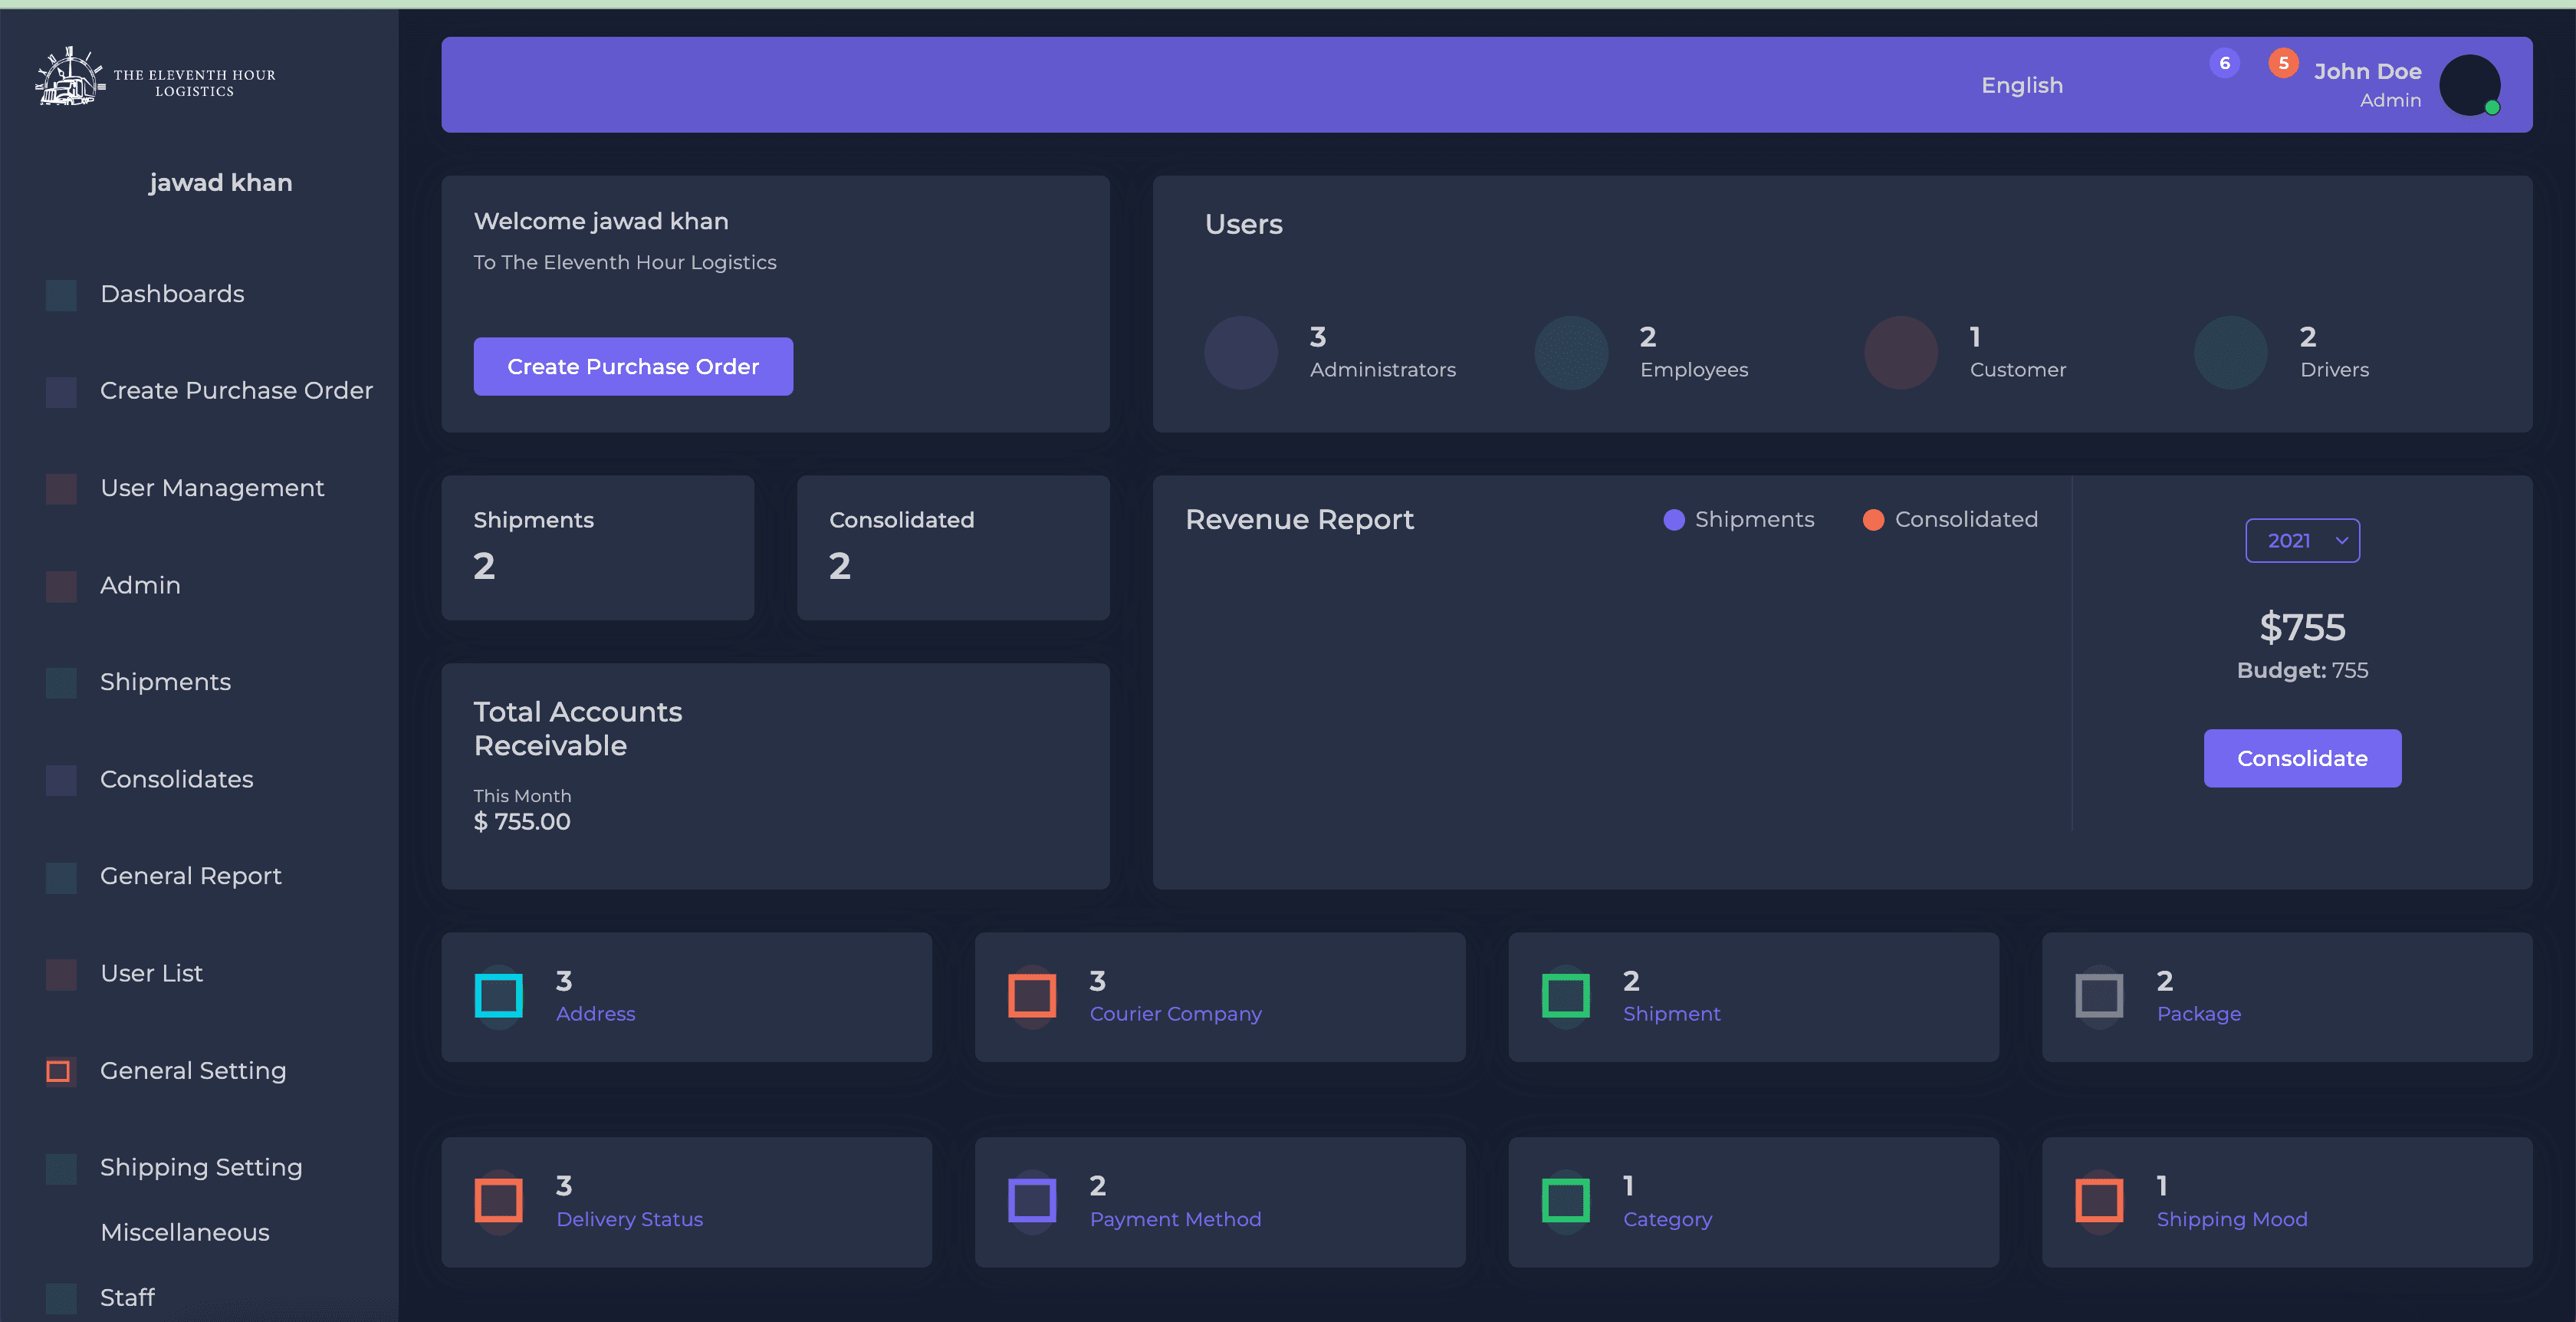
Task: Click the purple Payment Method icon
Action: pyautogui.click(x=1032, y=1201)
